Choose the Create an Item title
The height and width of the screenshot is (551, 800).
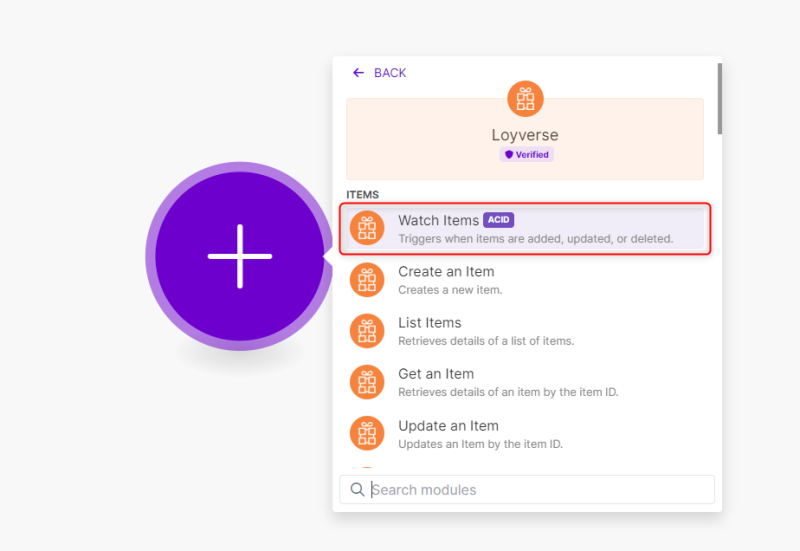pyautogui.click(x=446, y=272)
